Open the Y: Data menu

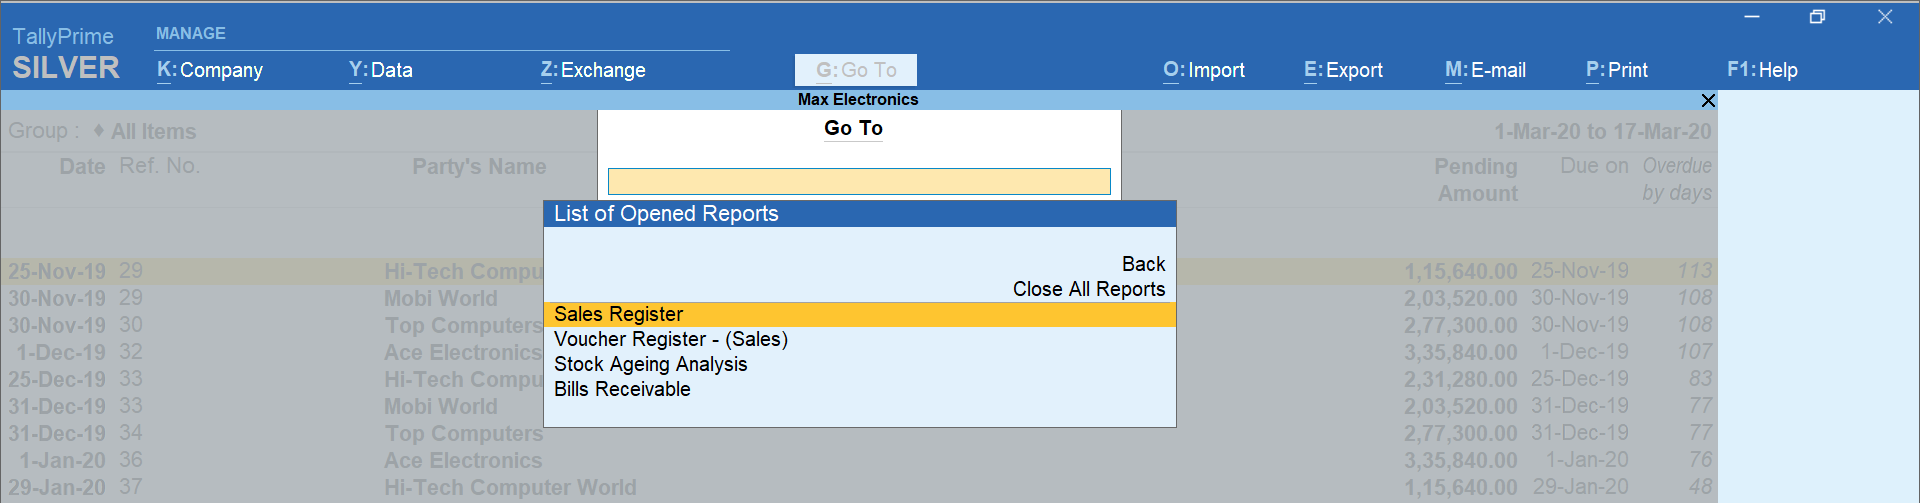[x=380, y=70]
